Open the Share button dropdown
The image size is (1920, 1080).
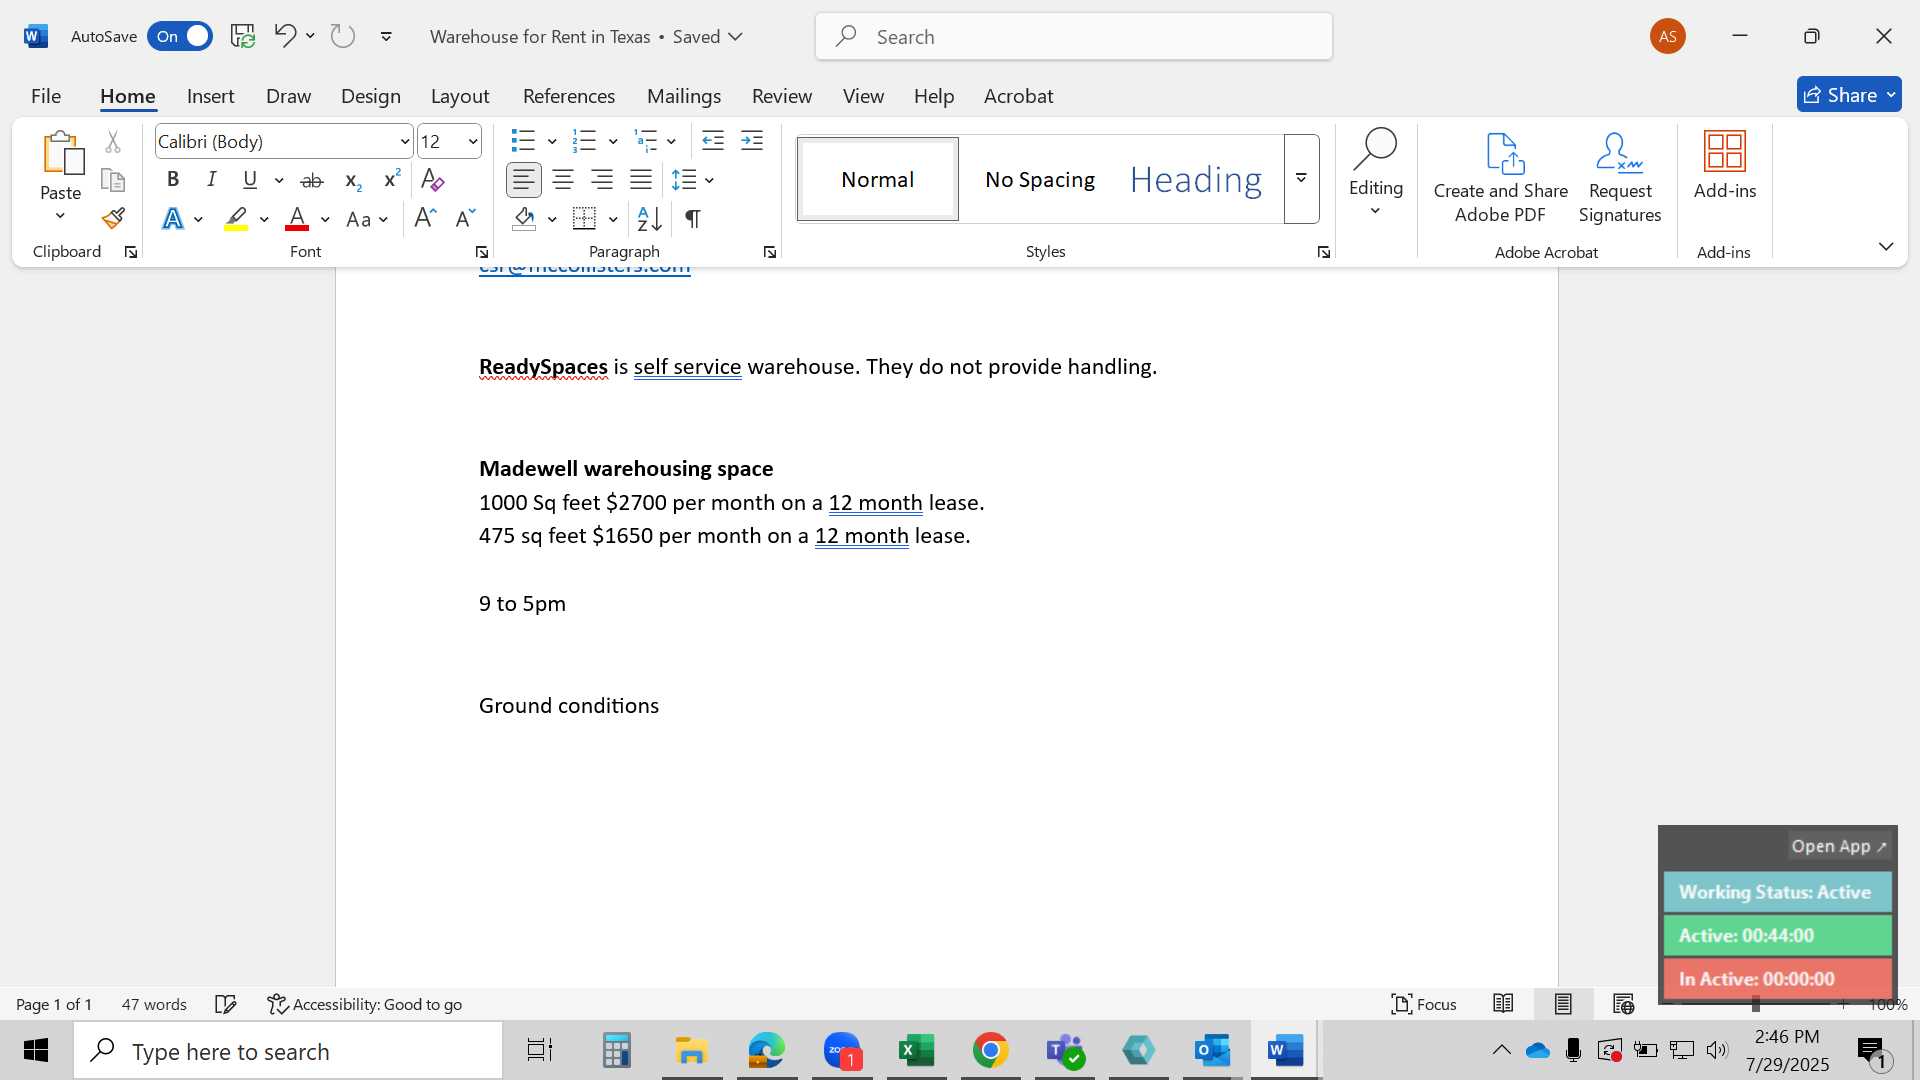(x=1892, y=95)
